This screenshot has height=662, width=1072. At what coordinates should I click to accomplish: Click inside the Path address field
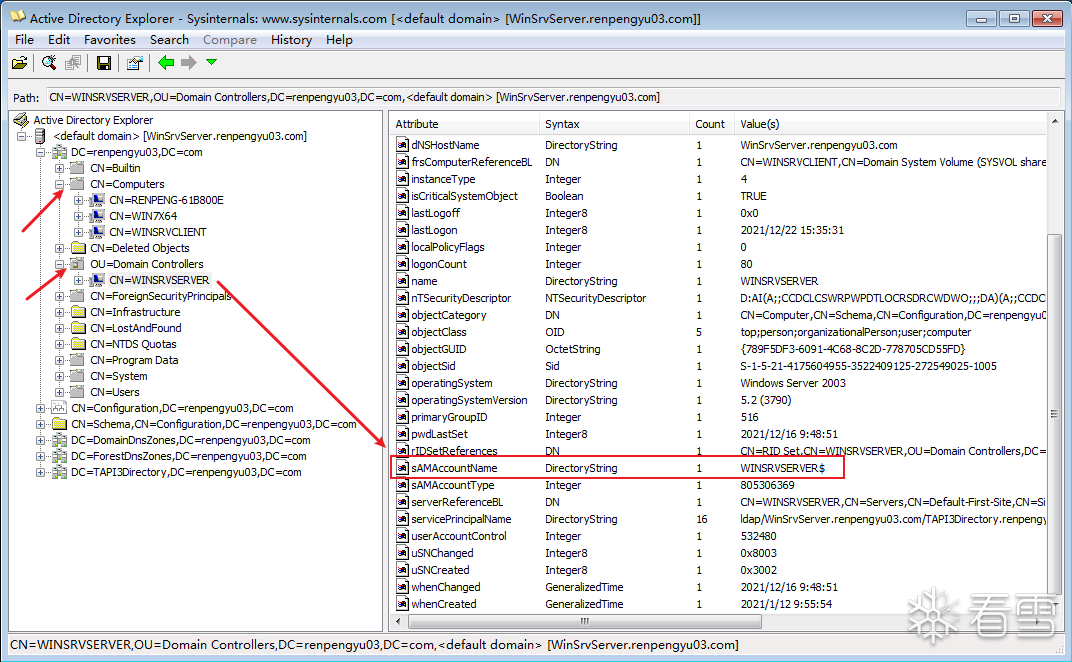pos(552,97)
